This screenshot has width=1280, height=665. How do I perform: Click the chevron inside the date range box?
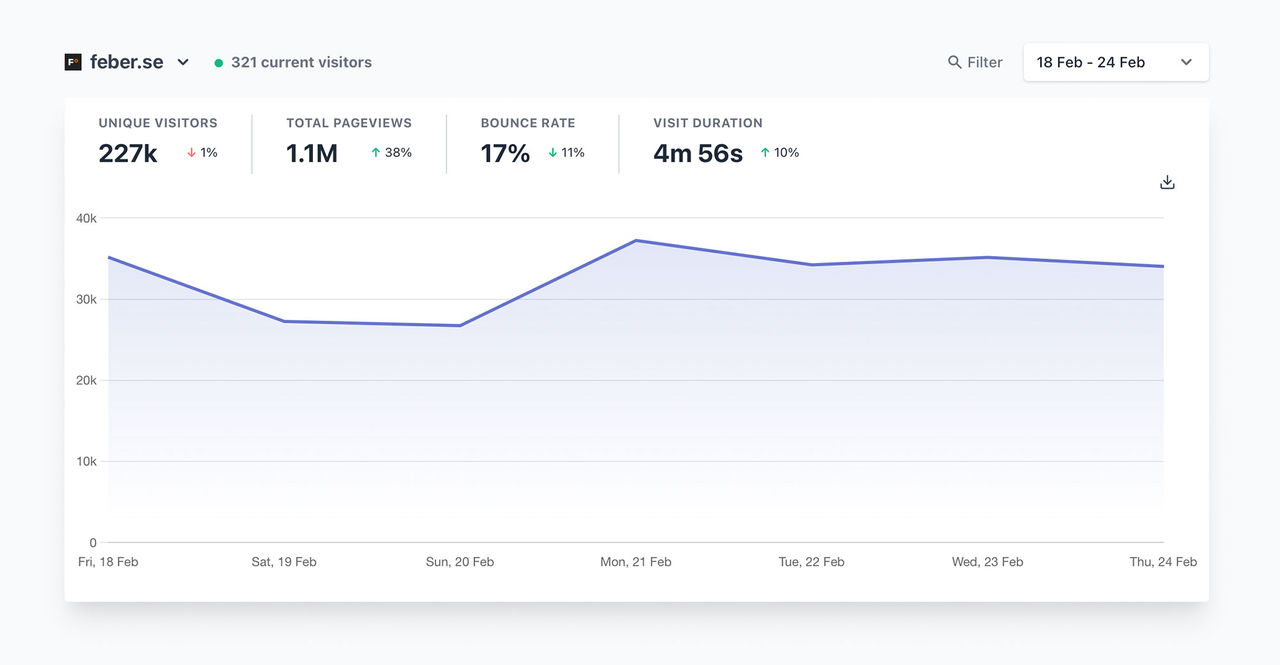point(1187,61)
